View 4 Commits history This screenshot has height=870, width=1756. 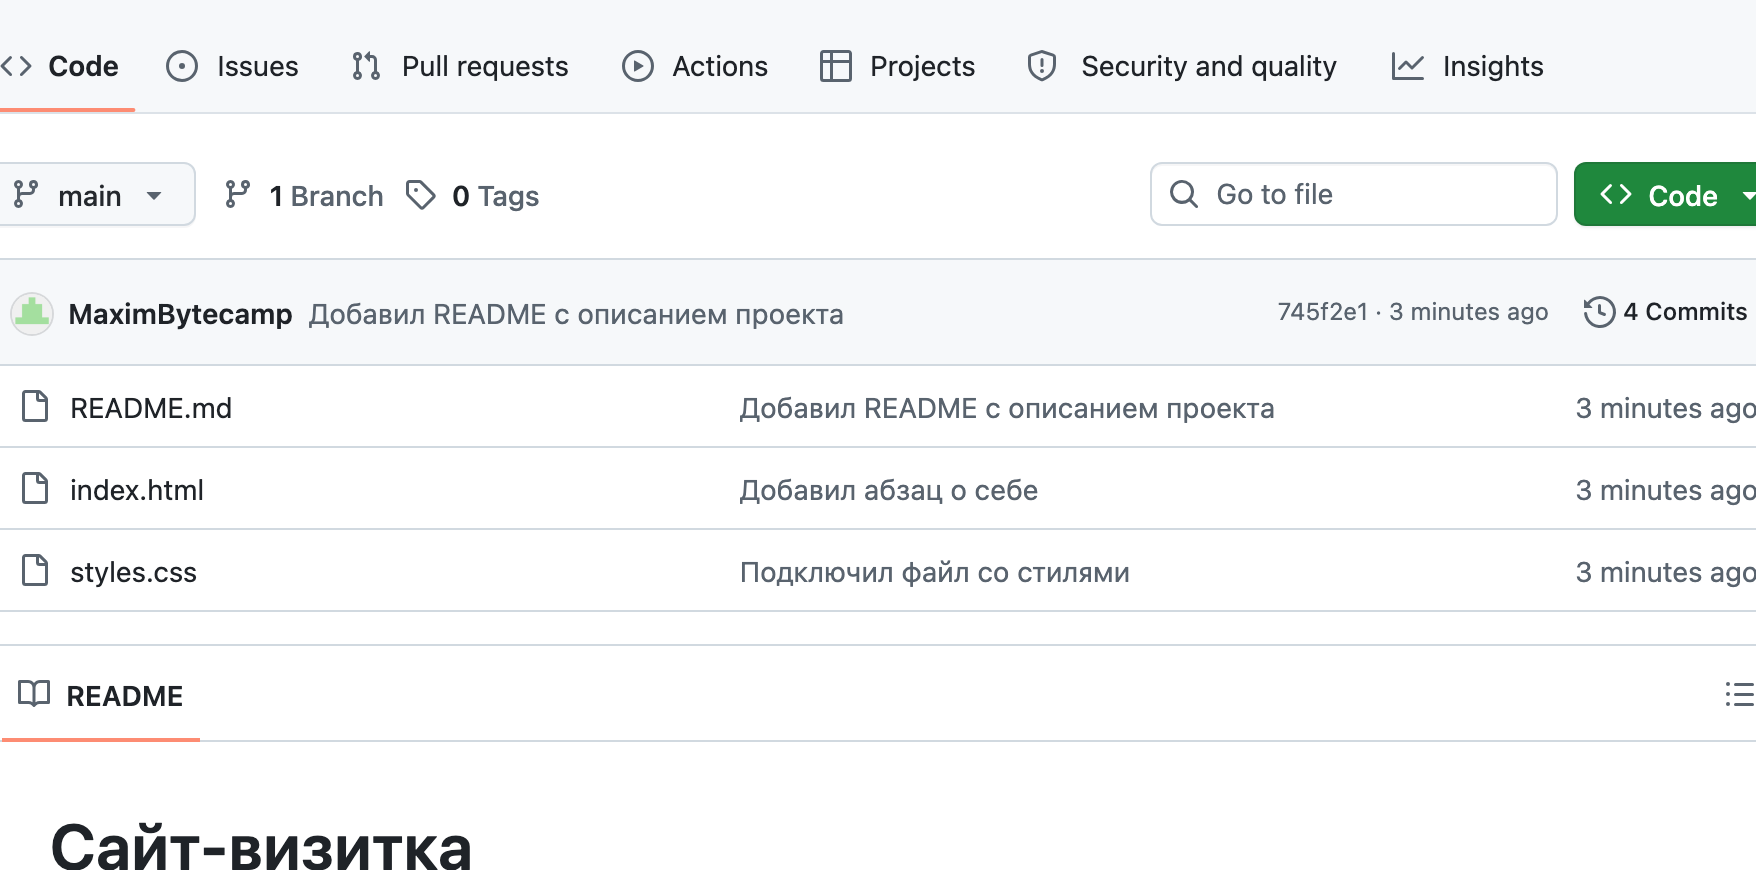[x=1666, y=312]
